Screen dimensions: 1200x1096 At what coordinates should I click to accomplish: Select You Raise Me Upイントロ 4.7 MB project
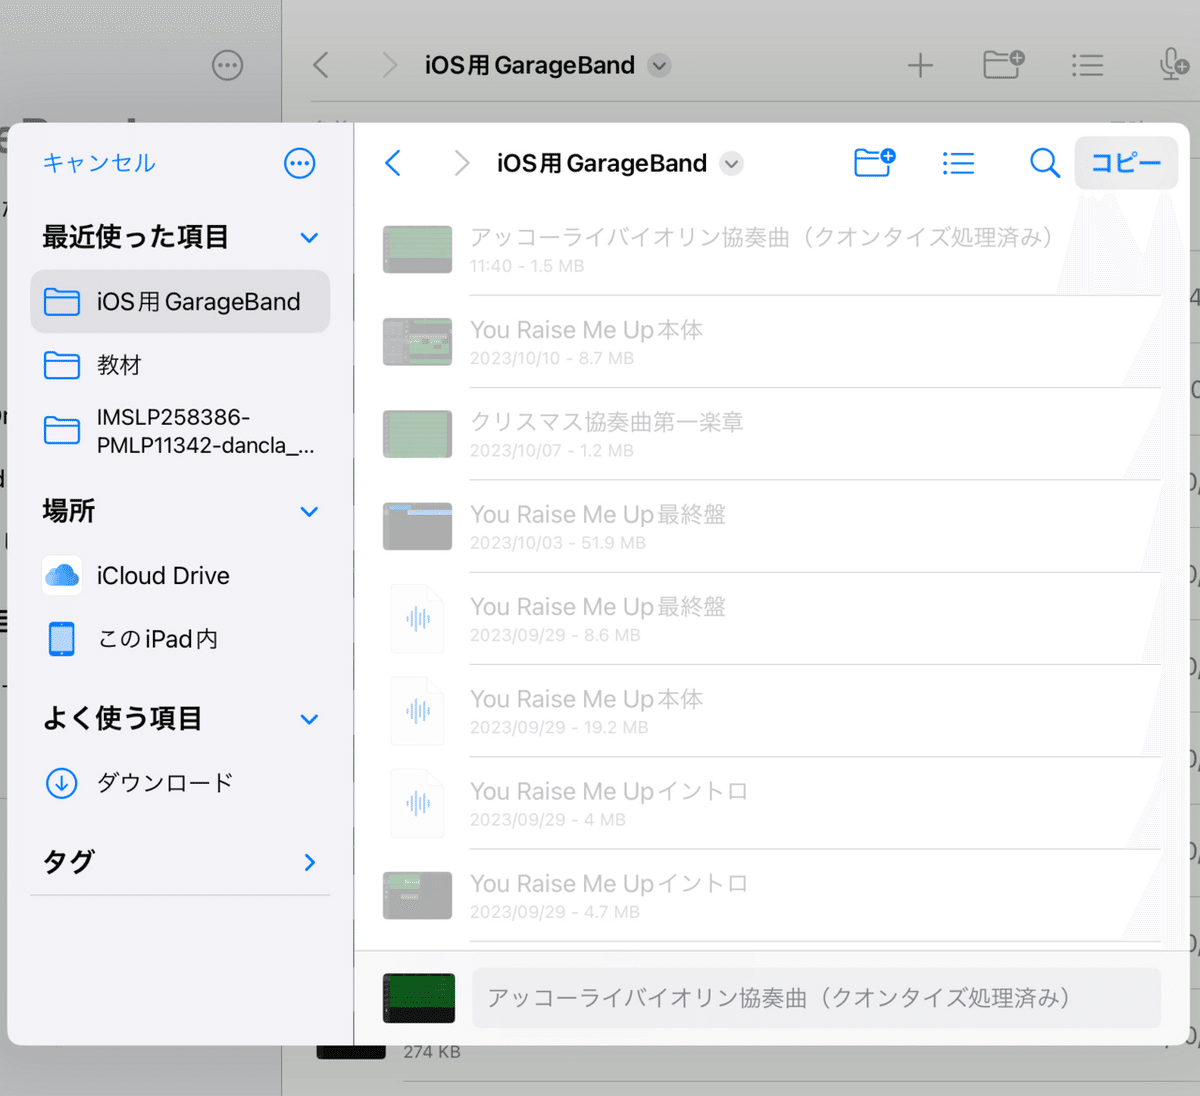(x=771, y=896)
